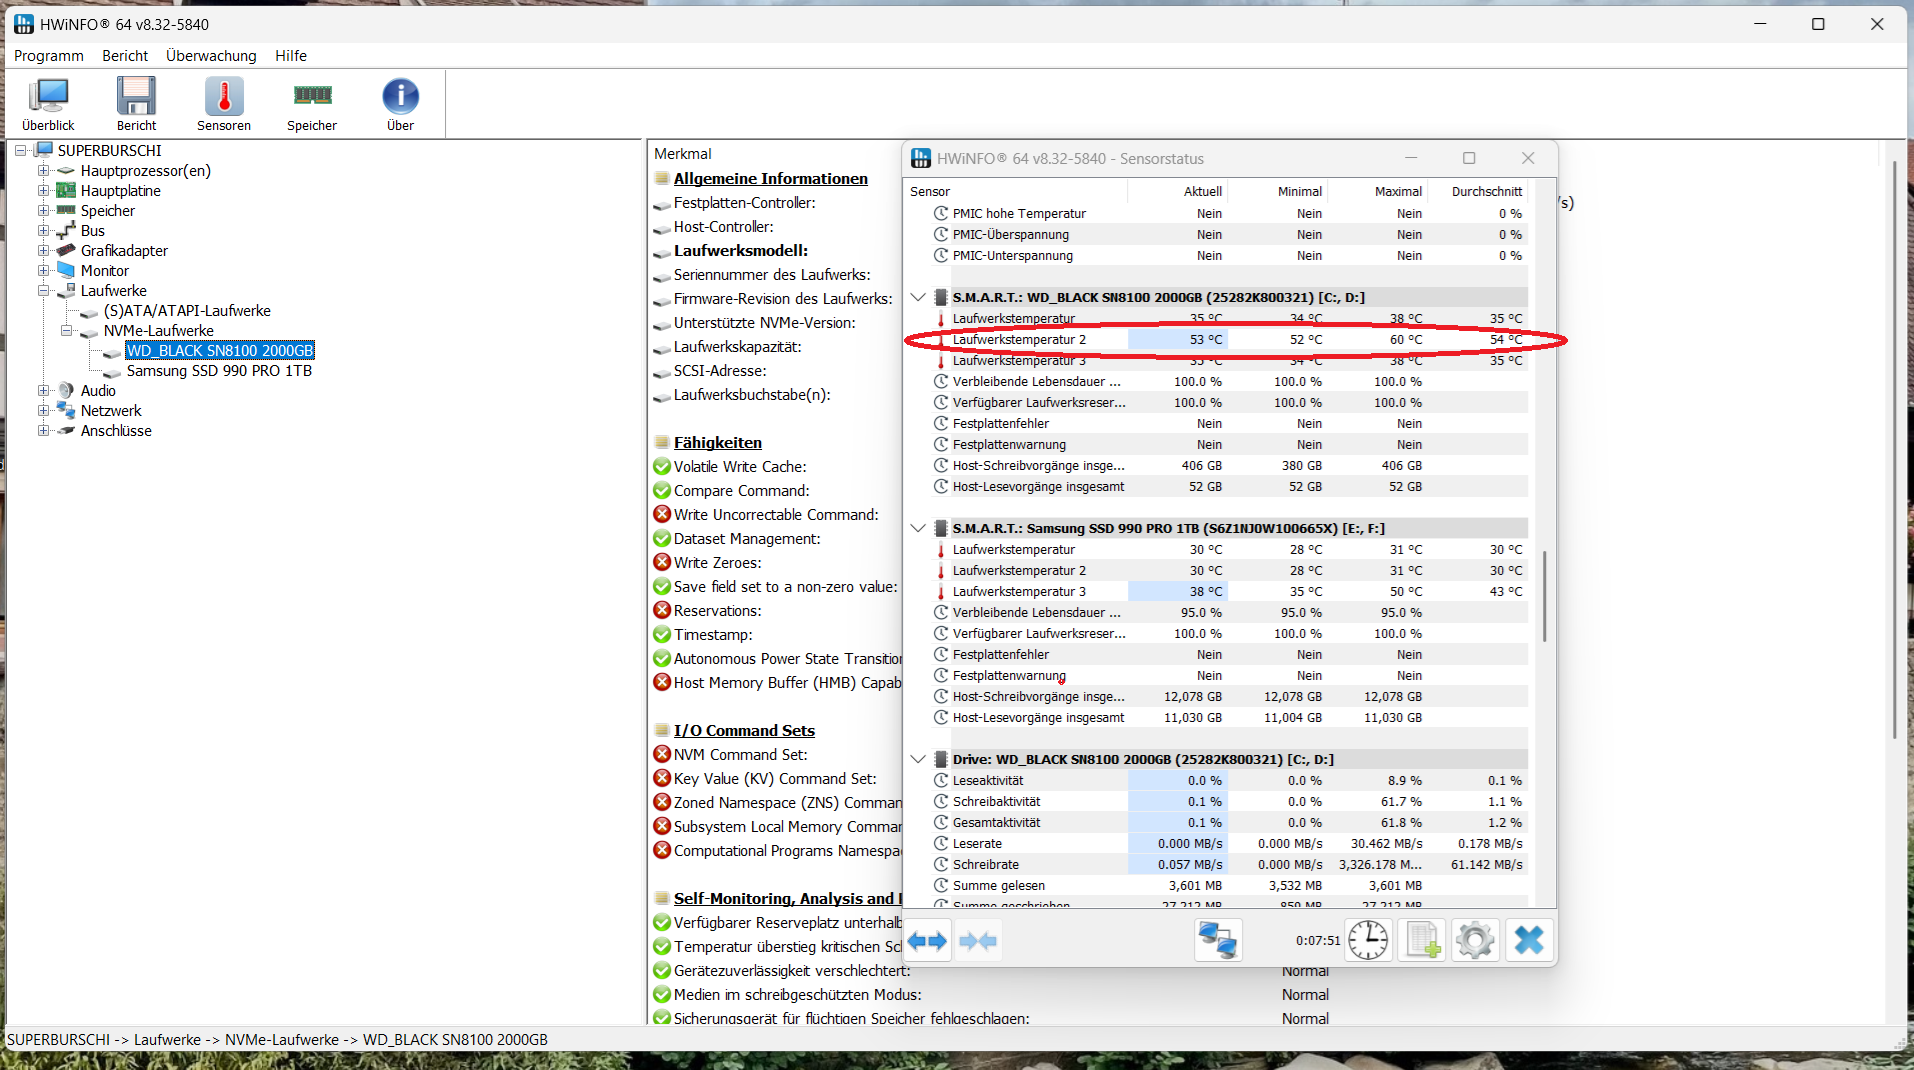1914x1070 pixels.
Task: Click the Write Zeroes red X icon
Action: click(x=662, y=563)
